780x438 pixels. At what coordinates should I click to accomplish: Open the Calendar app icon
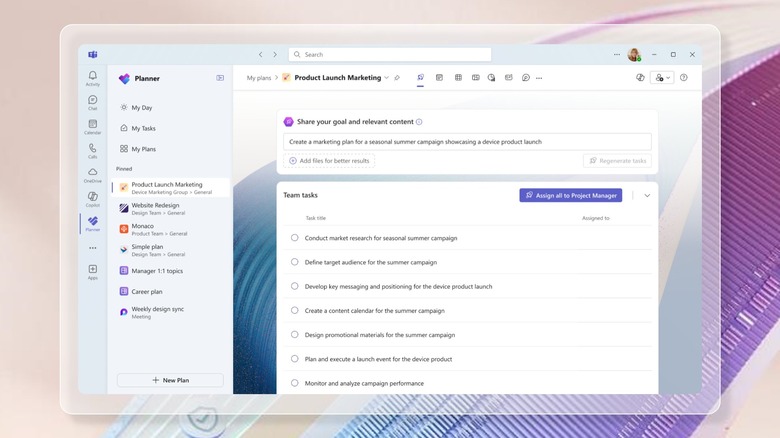pos(92,126)
